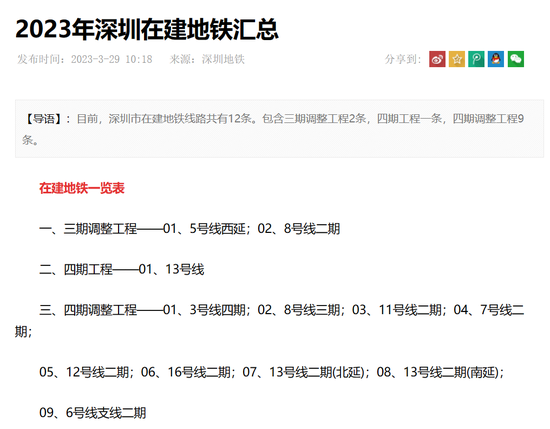Share the article to Sina Weibo
The height and width of the screenshot is (429, 550).
(x=437, y=59)
